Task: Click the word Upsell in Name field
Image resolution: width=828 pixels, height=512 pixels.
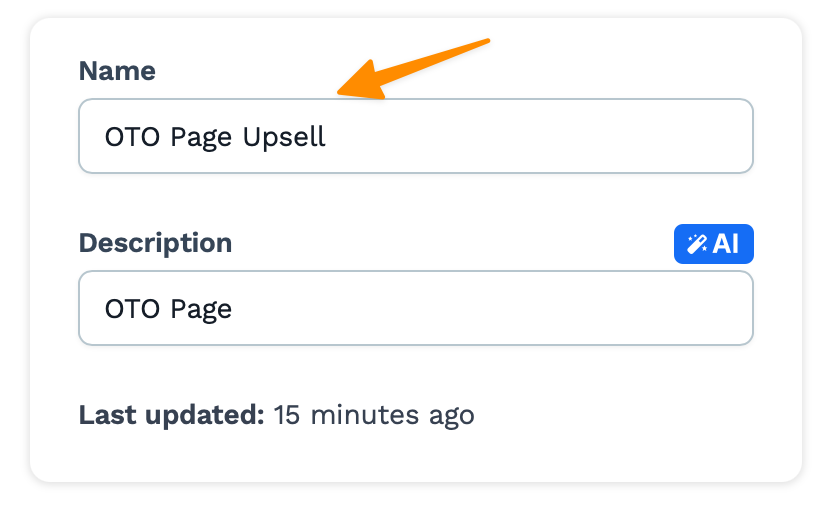Action: point(284,136)
